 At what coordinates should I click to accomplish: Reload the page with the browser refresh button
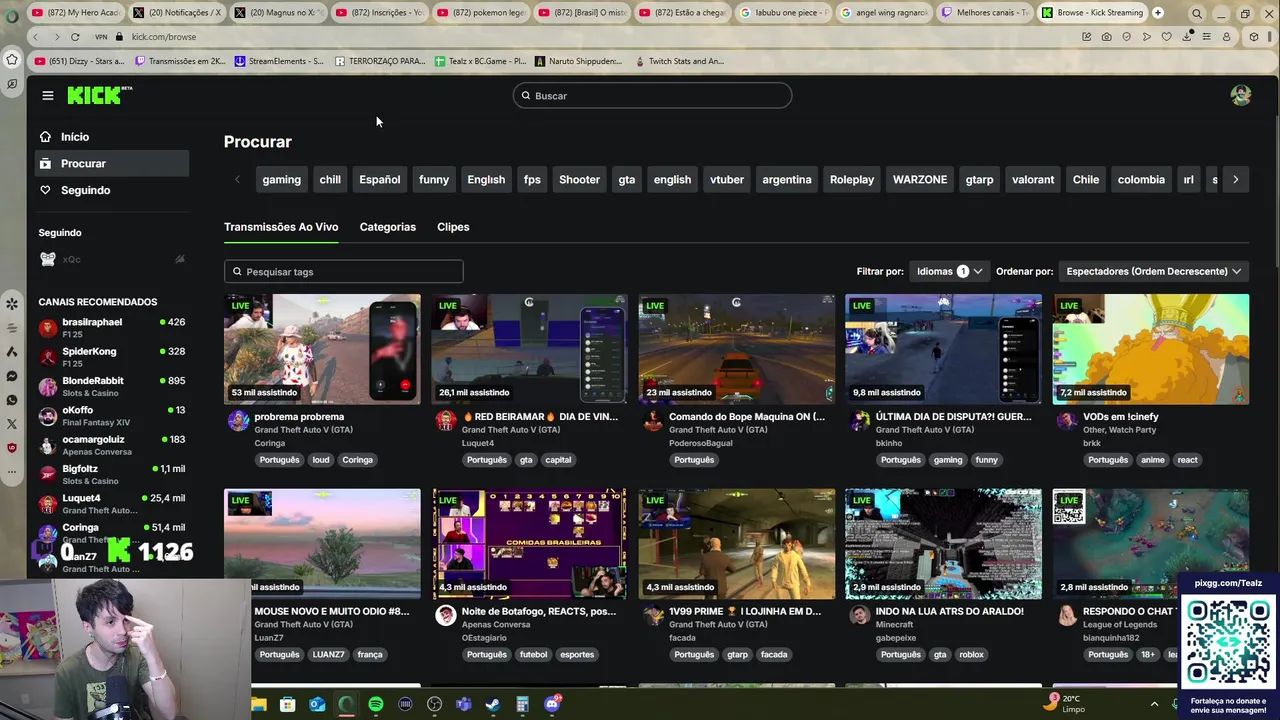(x=75, y=37)
